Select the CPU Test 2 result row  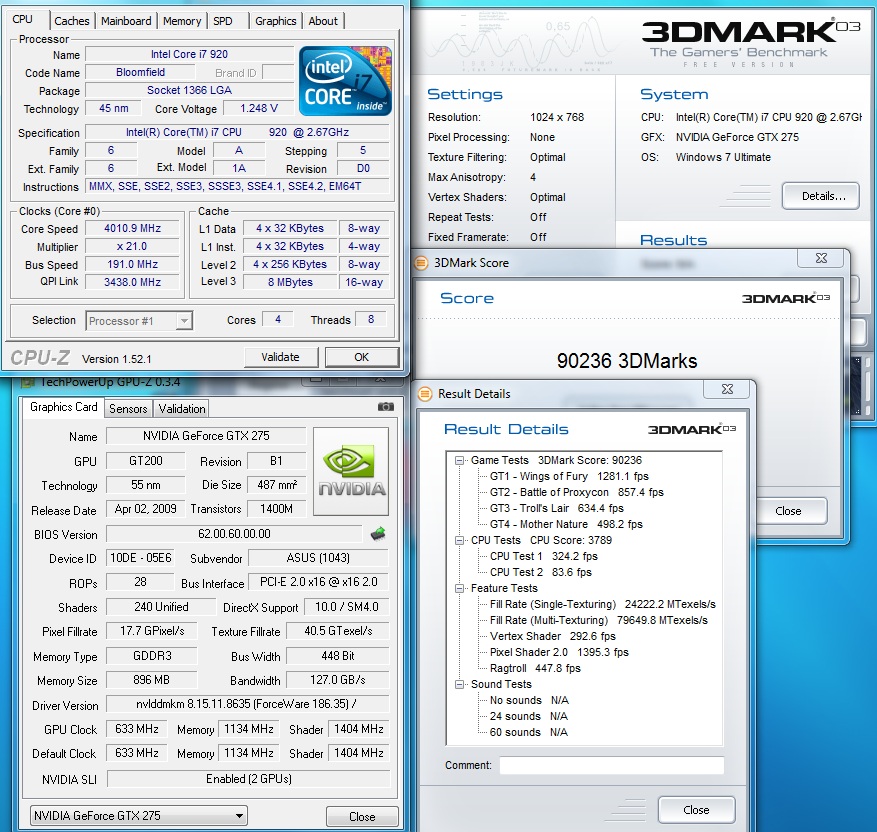(540, 573)
